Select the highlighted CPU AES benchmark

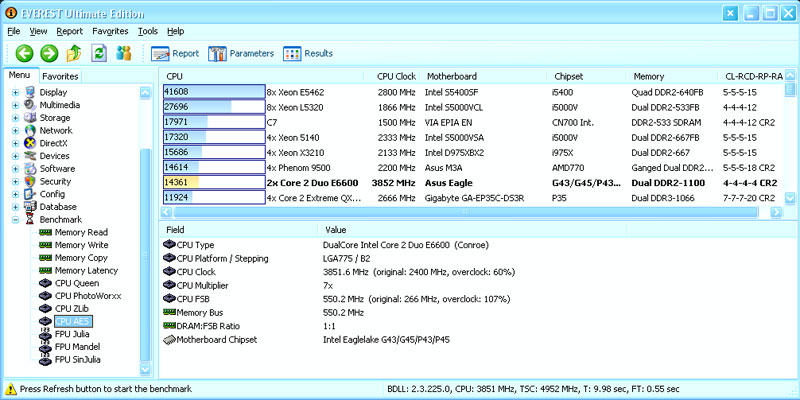click(73, 321)
